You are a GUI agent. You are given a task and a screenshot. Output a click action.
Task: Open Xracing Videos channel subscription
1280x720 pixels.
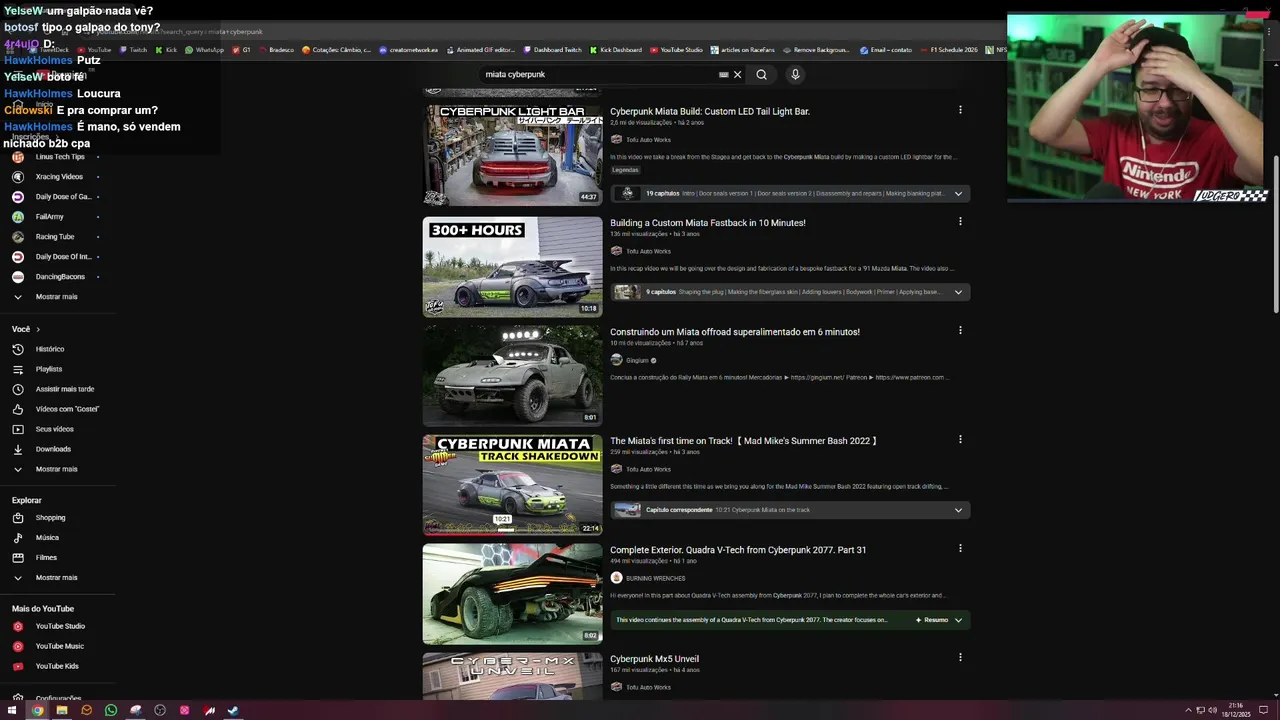coord(59,177)
